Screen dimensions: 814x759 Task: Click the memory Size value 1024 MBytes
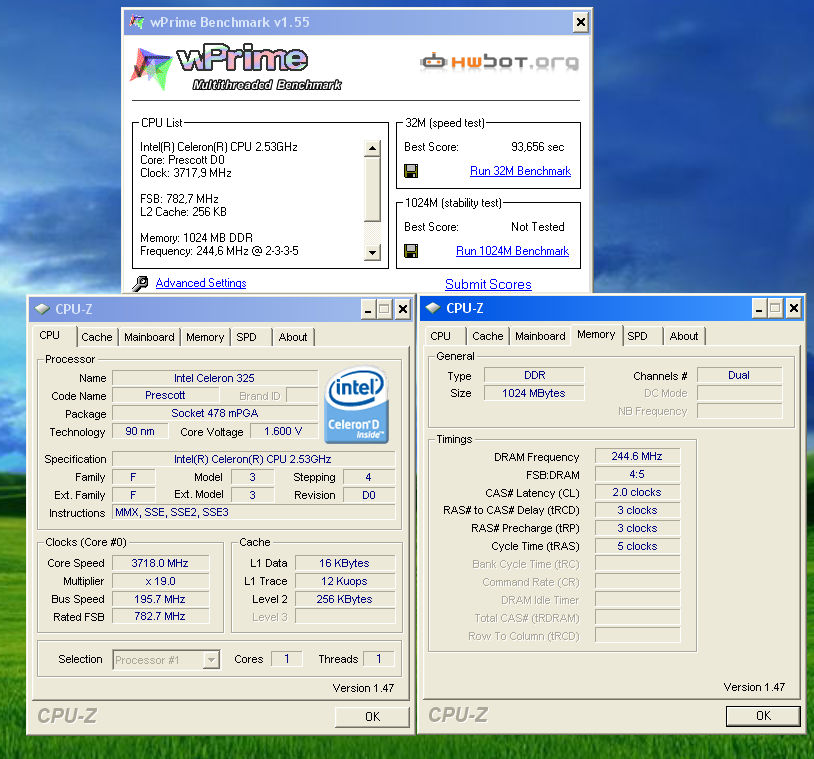[534, 393]
